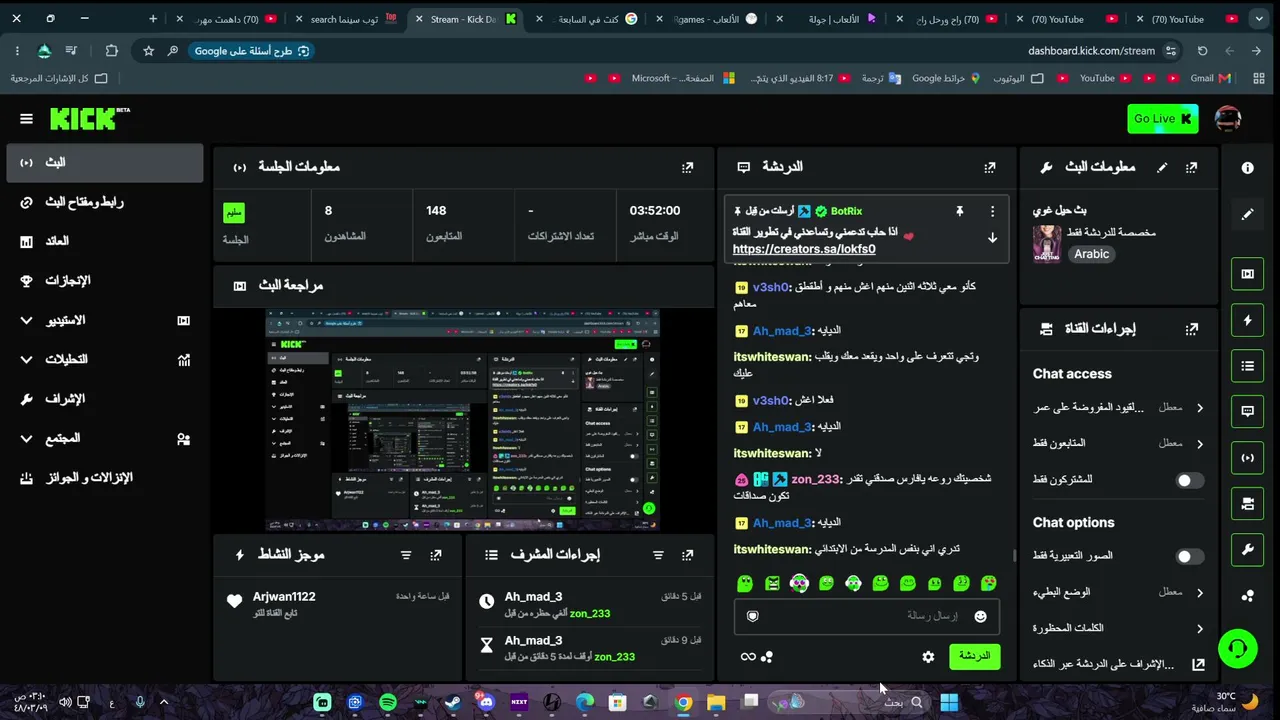Edit stream info with the معلومات البث pencil

coord(1161,168)
